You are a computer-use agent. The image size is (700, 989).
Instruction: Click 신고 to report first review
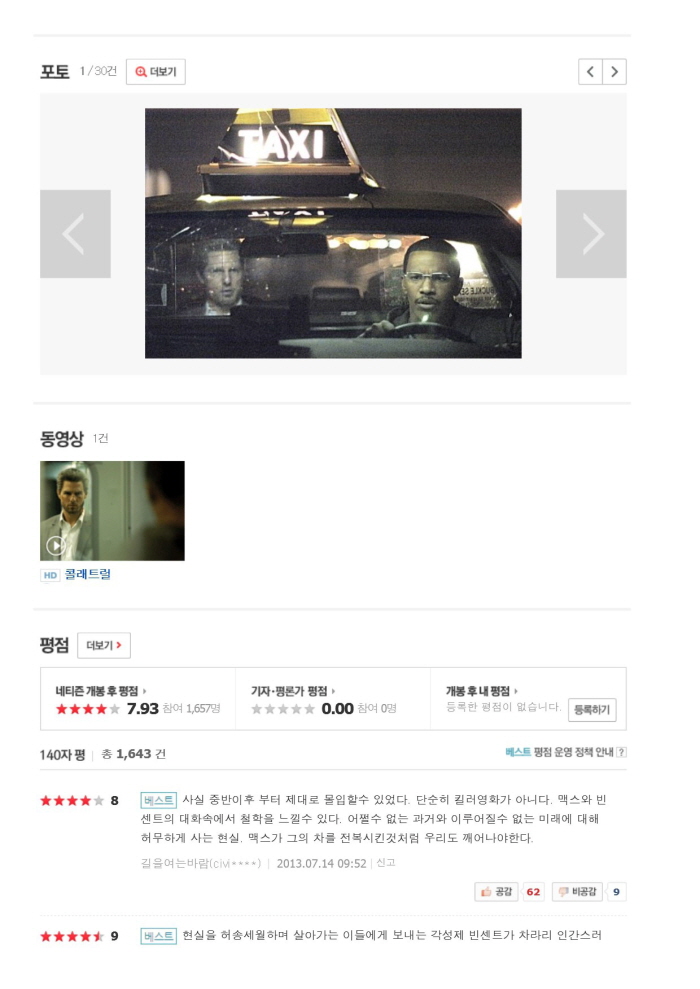[x=386, y=863]
